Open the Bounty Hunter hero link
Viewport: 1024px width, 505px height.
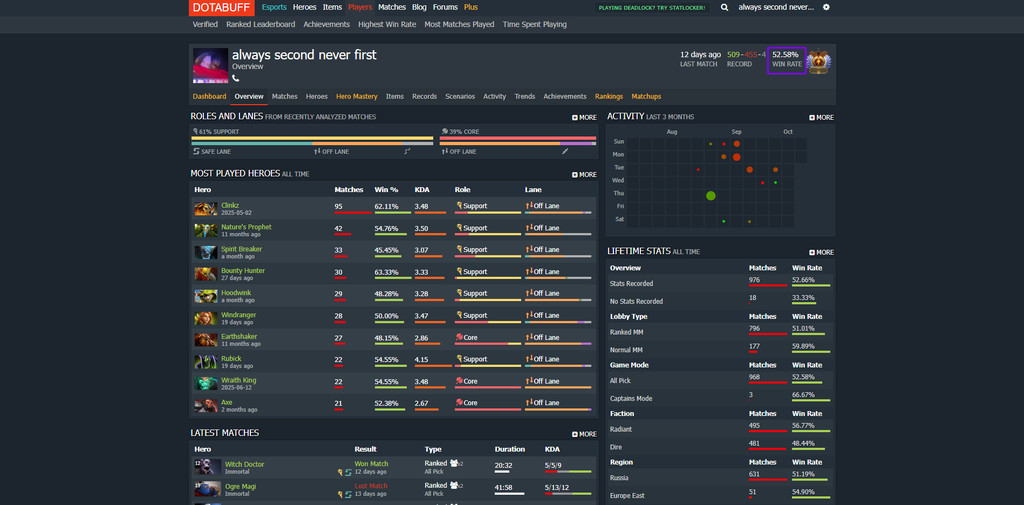243,271
